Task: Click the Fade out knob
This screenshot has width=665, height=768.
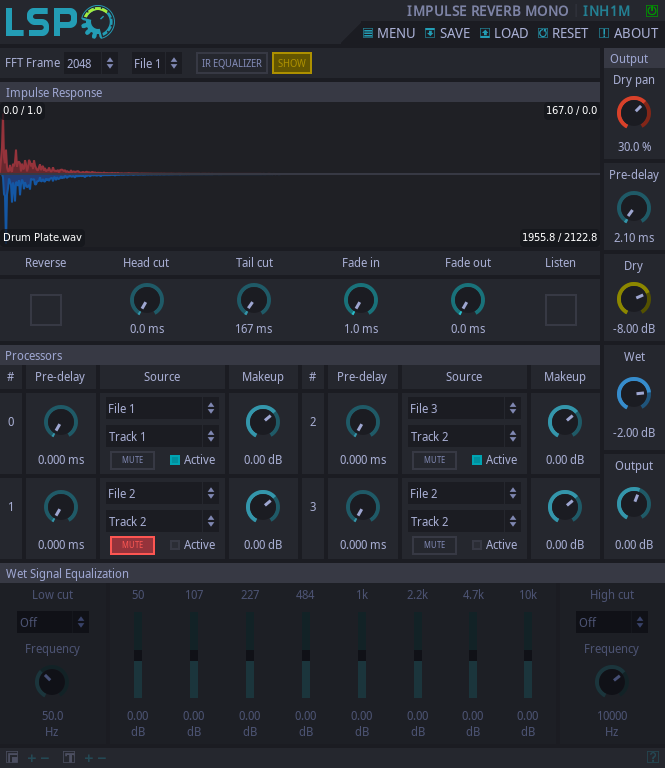Action: pyautogui.click(x=468, y=300)
